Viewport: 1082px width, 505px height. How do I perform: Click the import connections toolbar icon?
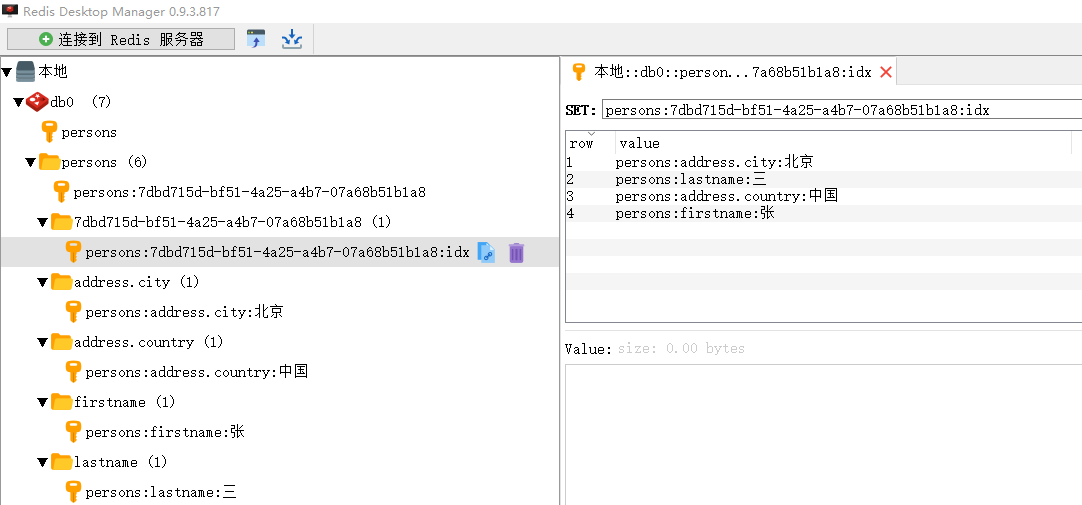(256, 39)
